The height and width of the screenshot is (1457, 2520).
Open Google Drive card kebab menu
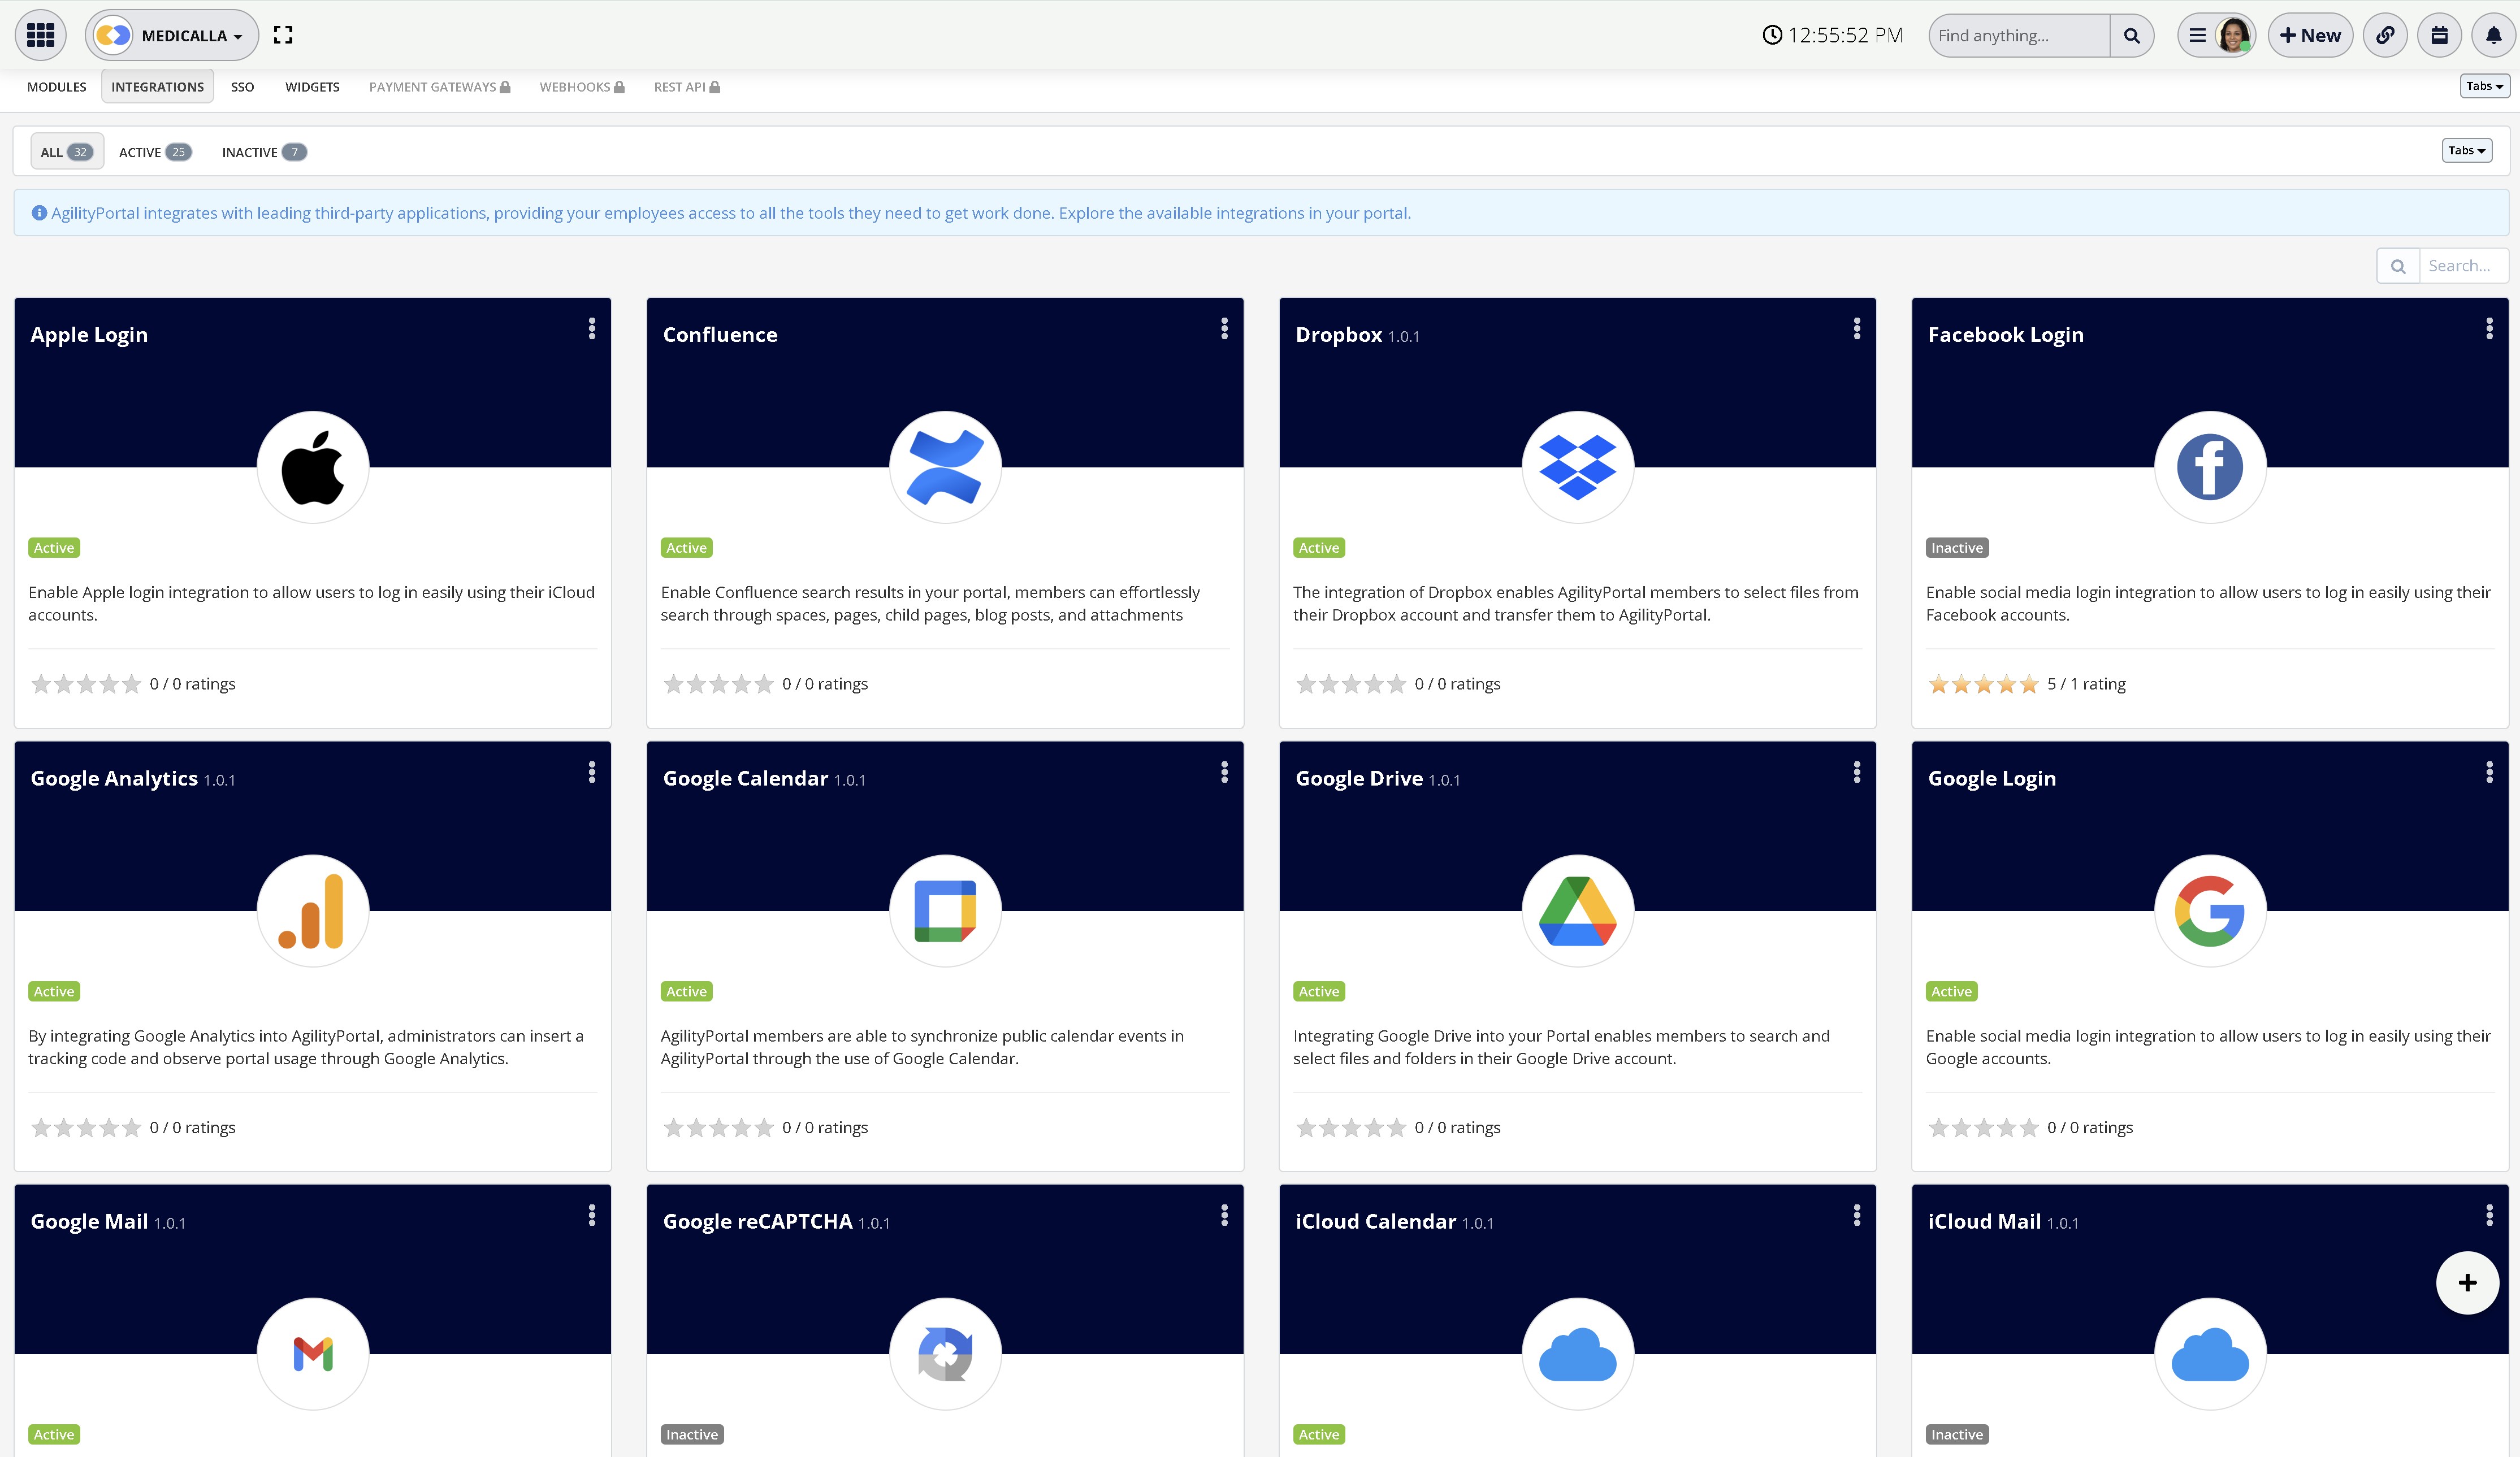point(1856,772)
